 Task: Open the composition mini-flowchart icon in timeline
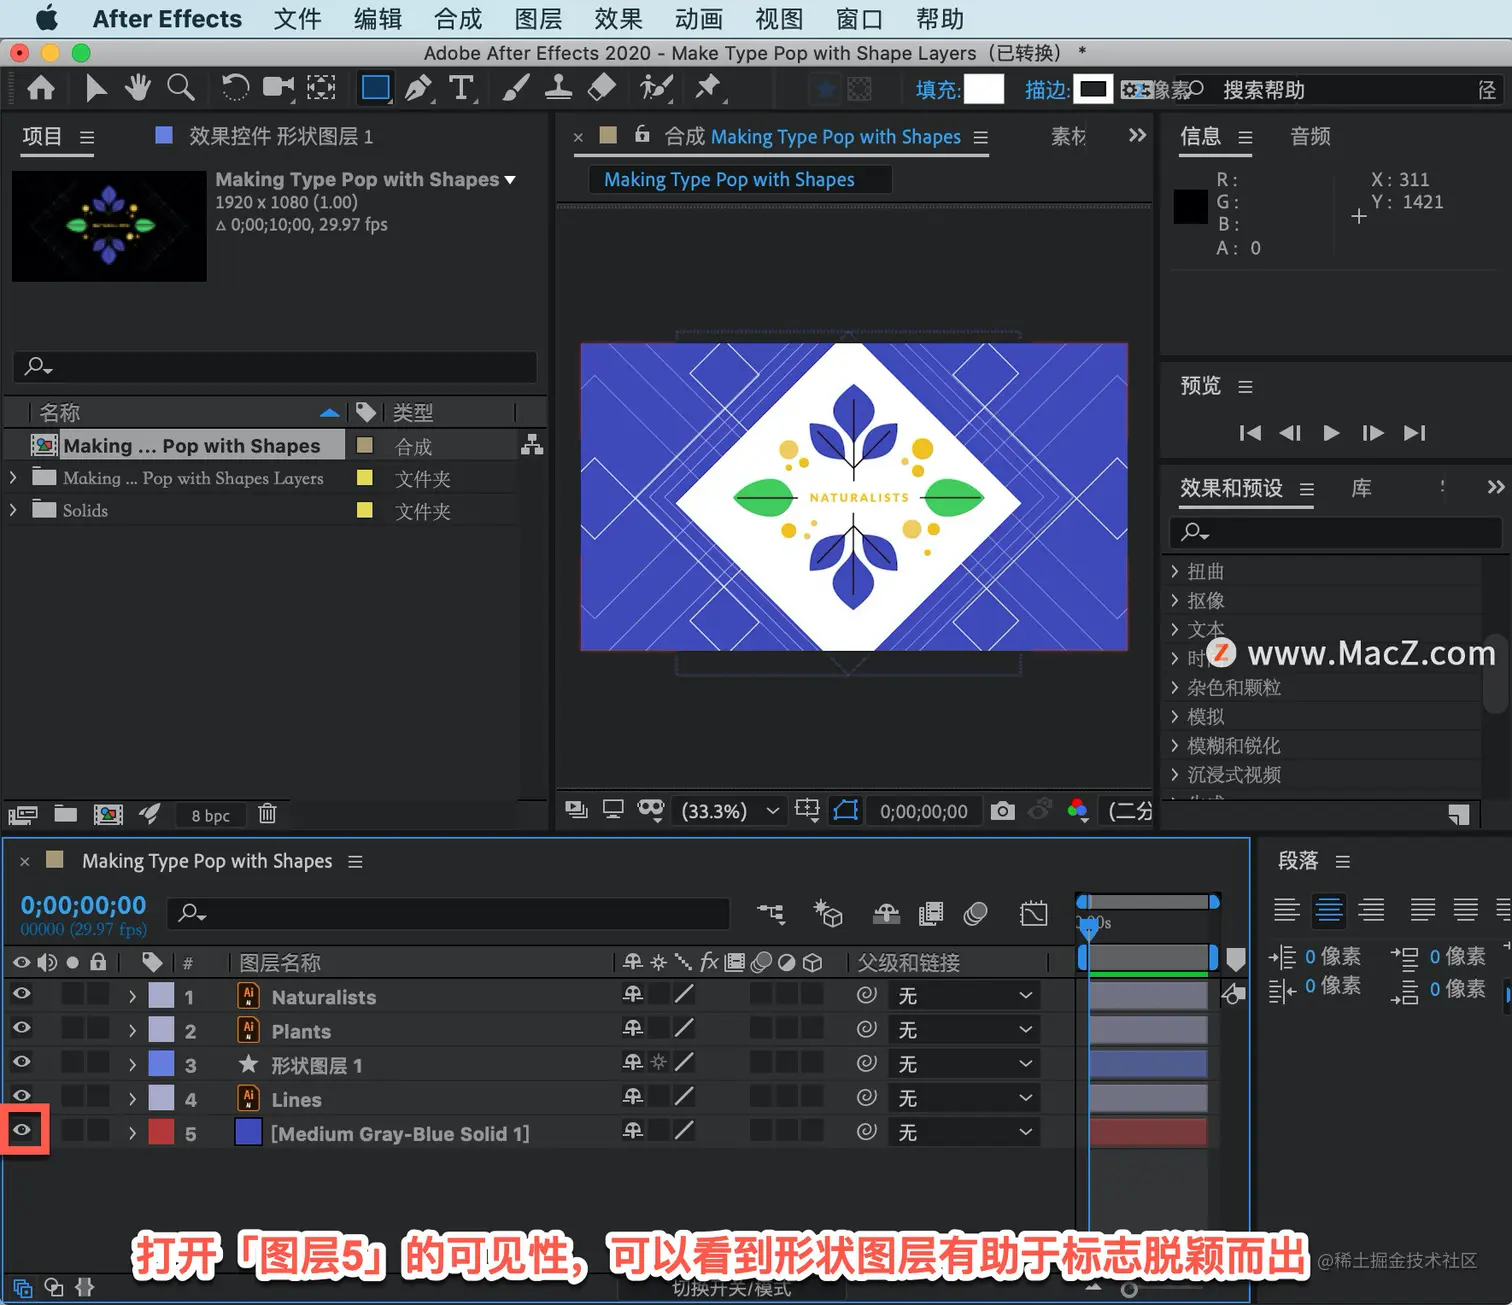click(771, 913)
